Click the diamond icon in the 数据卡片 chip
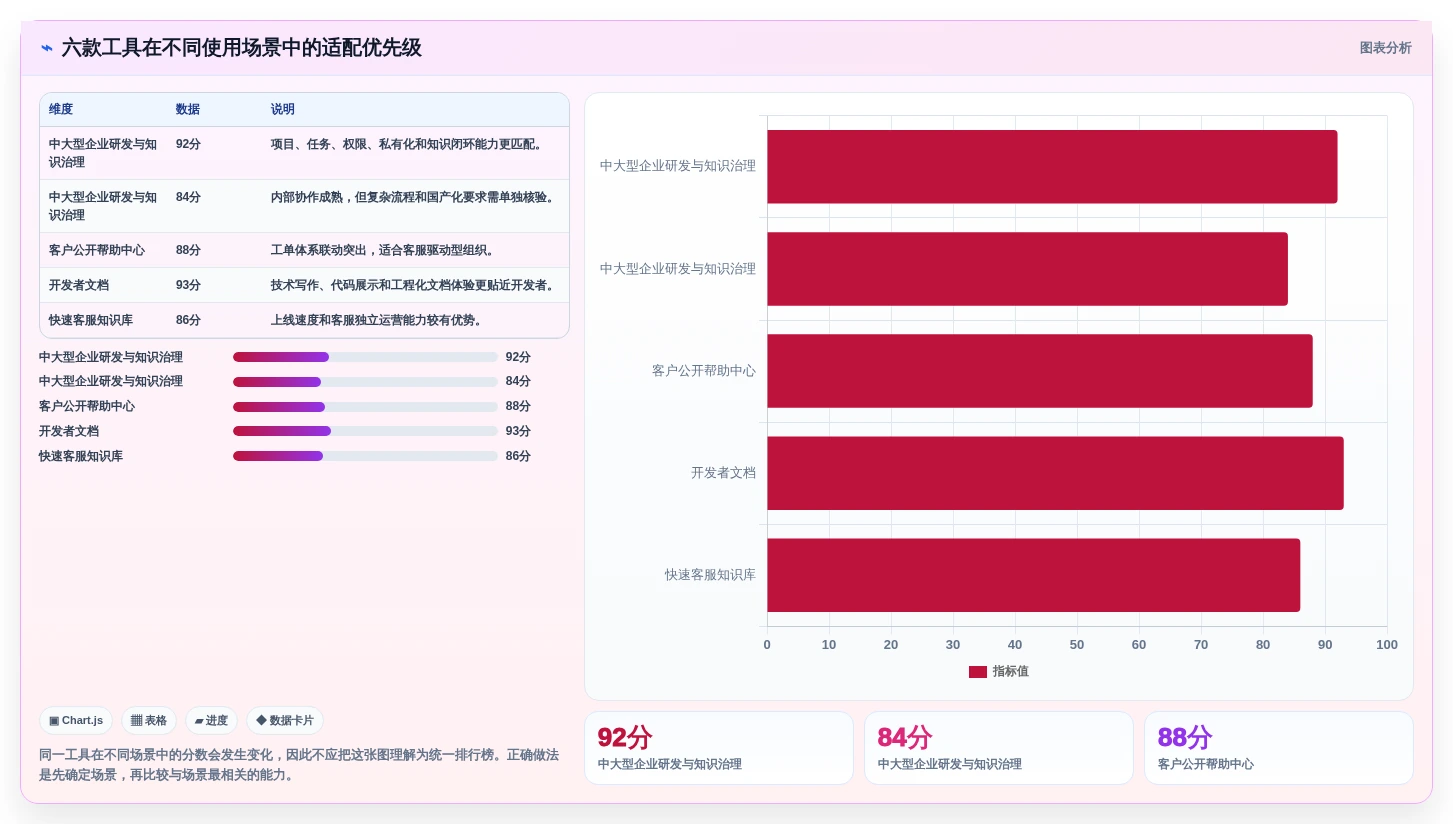 [x=261, y=720]
